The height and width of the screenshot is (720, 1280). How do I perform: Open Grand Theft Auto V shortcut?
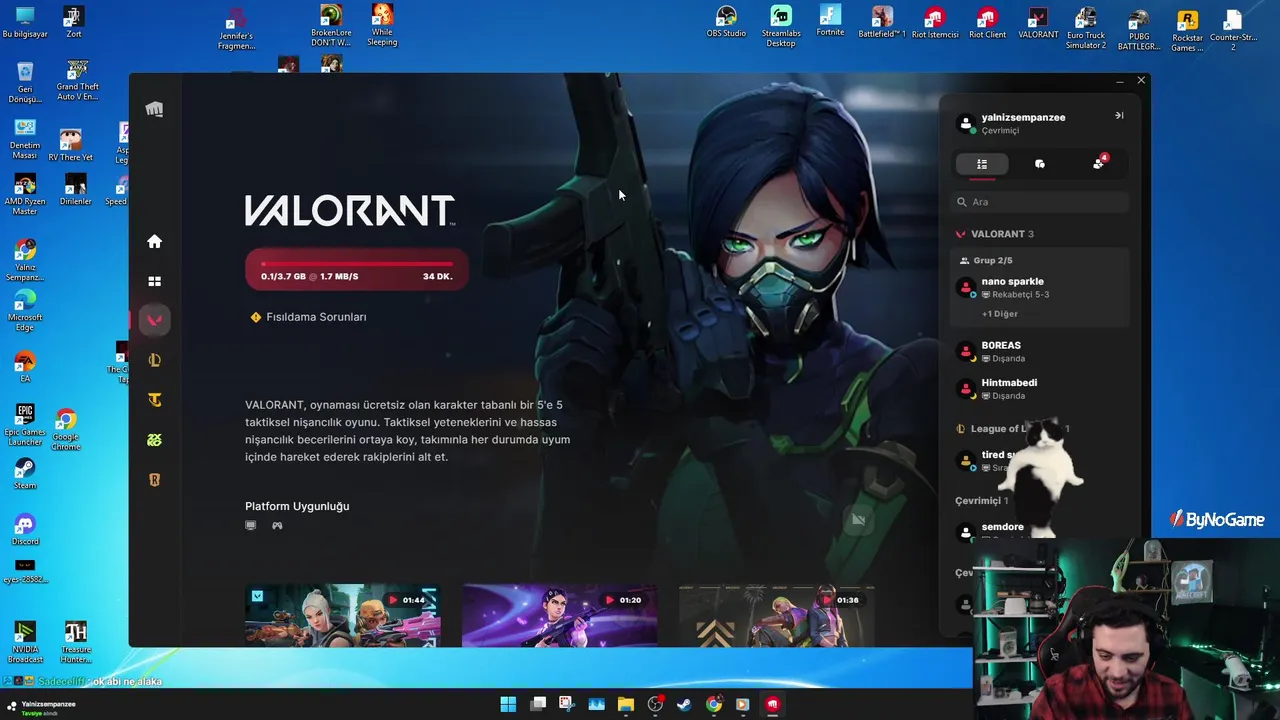76,80
